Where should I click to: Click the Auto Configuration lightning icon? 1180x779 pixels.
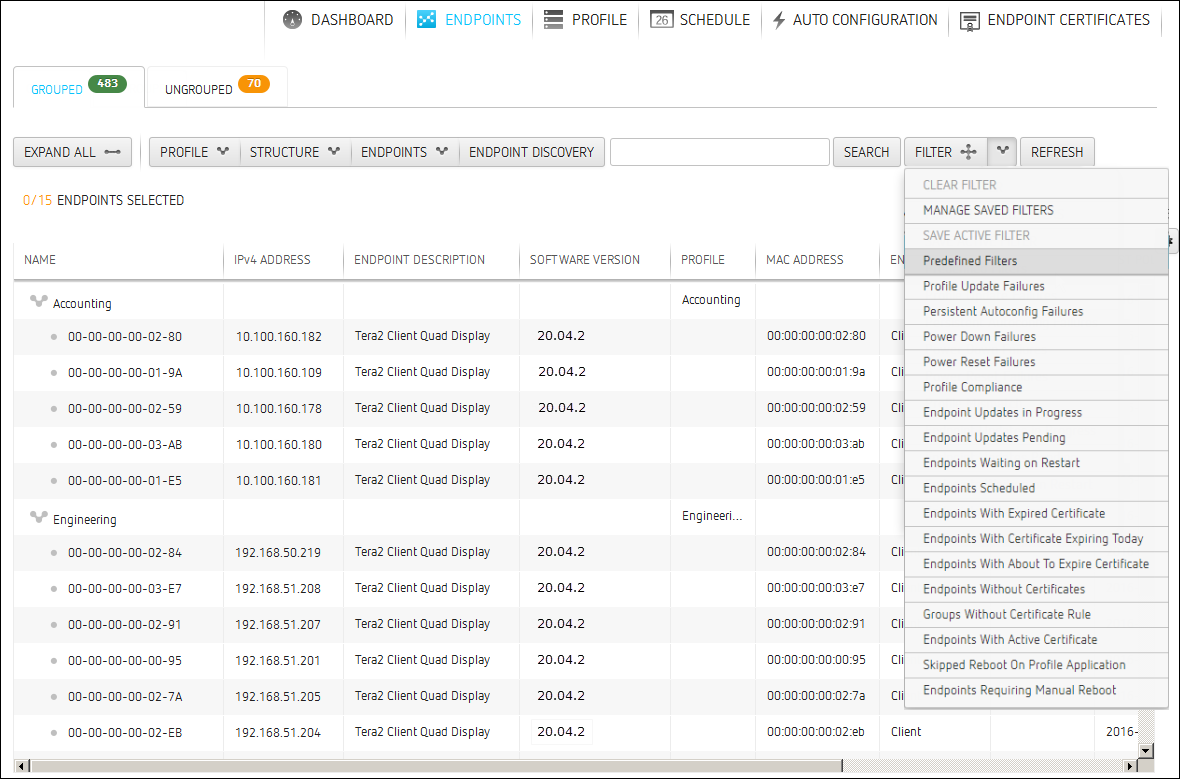(x=779, y=20)
